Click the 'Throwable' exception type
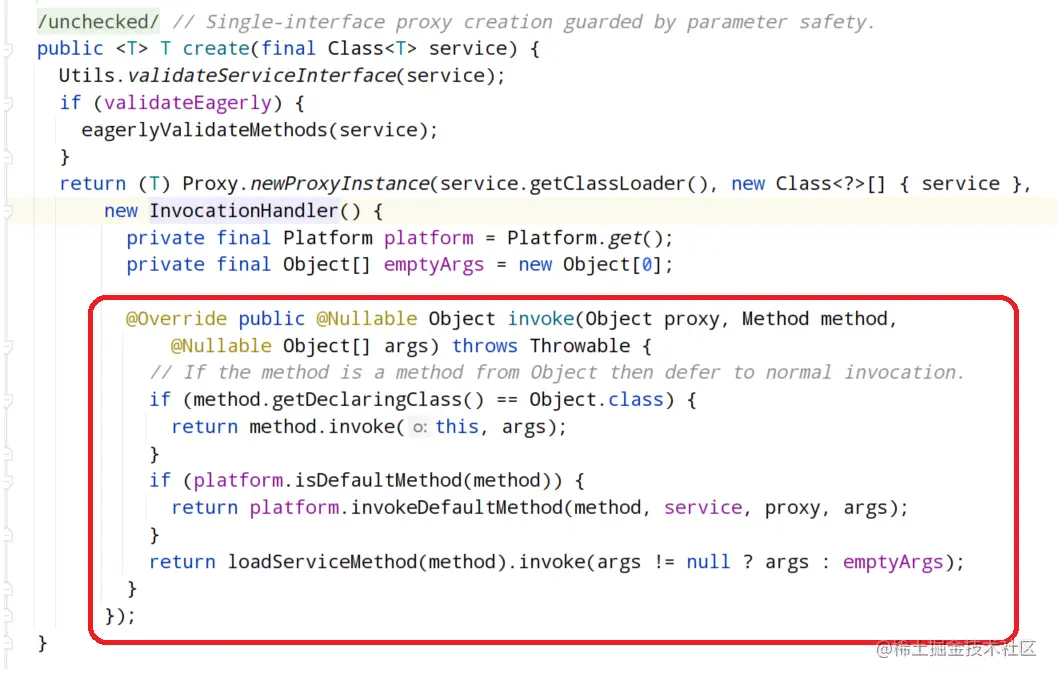Image resolution: width=1057 pixels, height=679 pixels. [580, 346]
